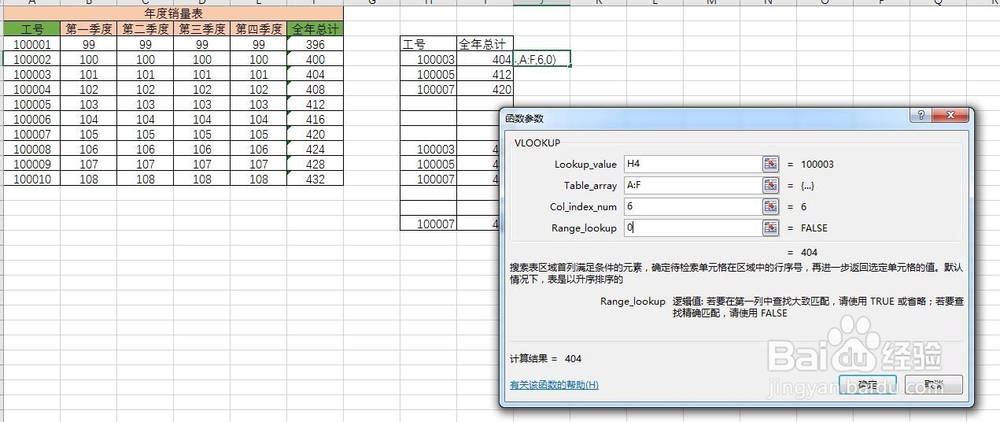
Task: Close the function arguments dialog
Action: pos(951,115)
